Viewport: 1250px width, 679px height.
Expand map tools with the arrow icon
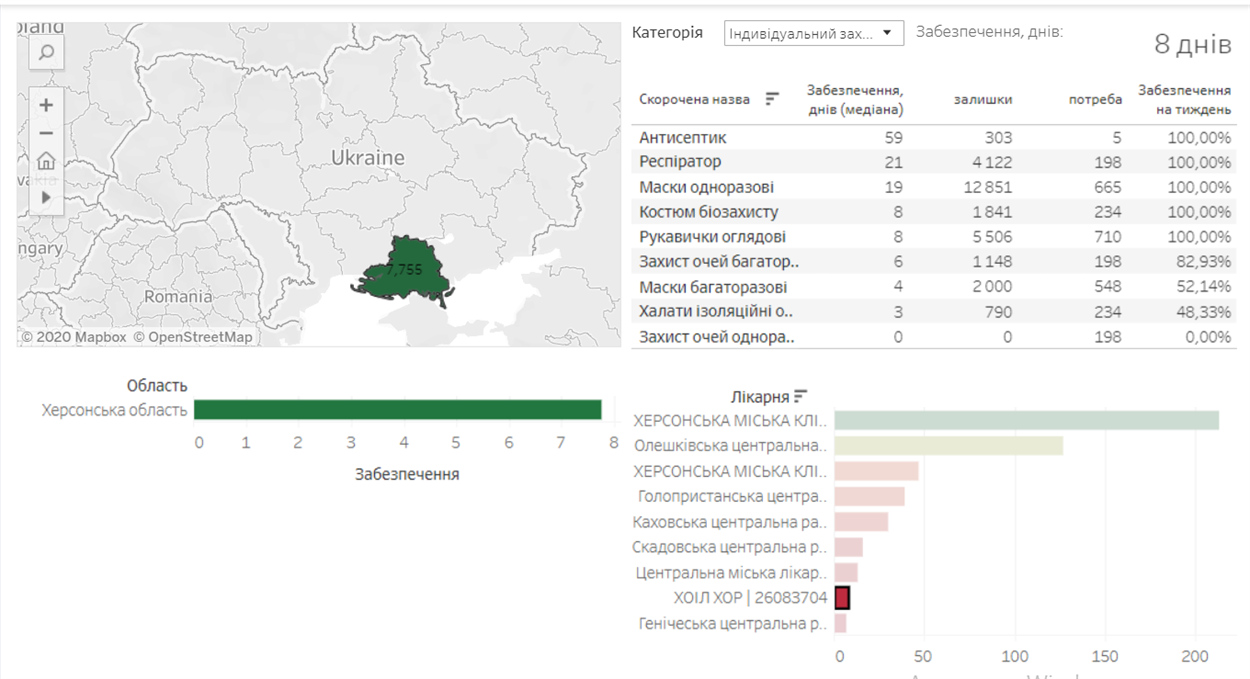point(46,197)
